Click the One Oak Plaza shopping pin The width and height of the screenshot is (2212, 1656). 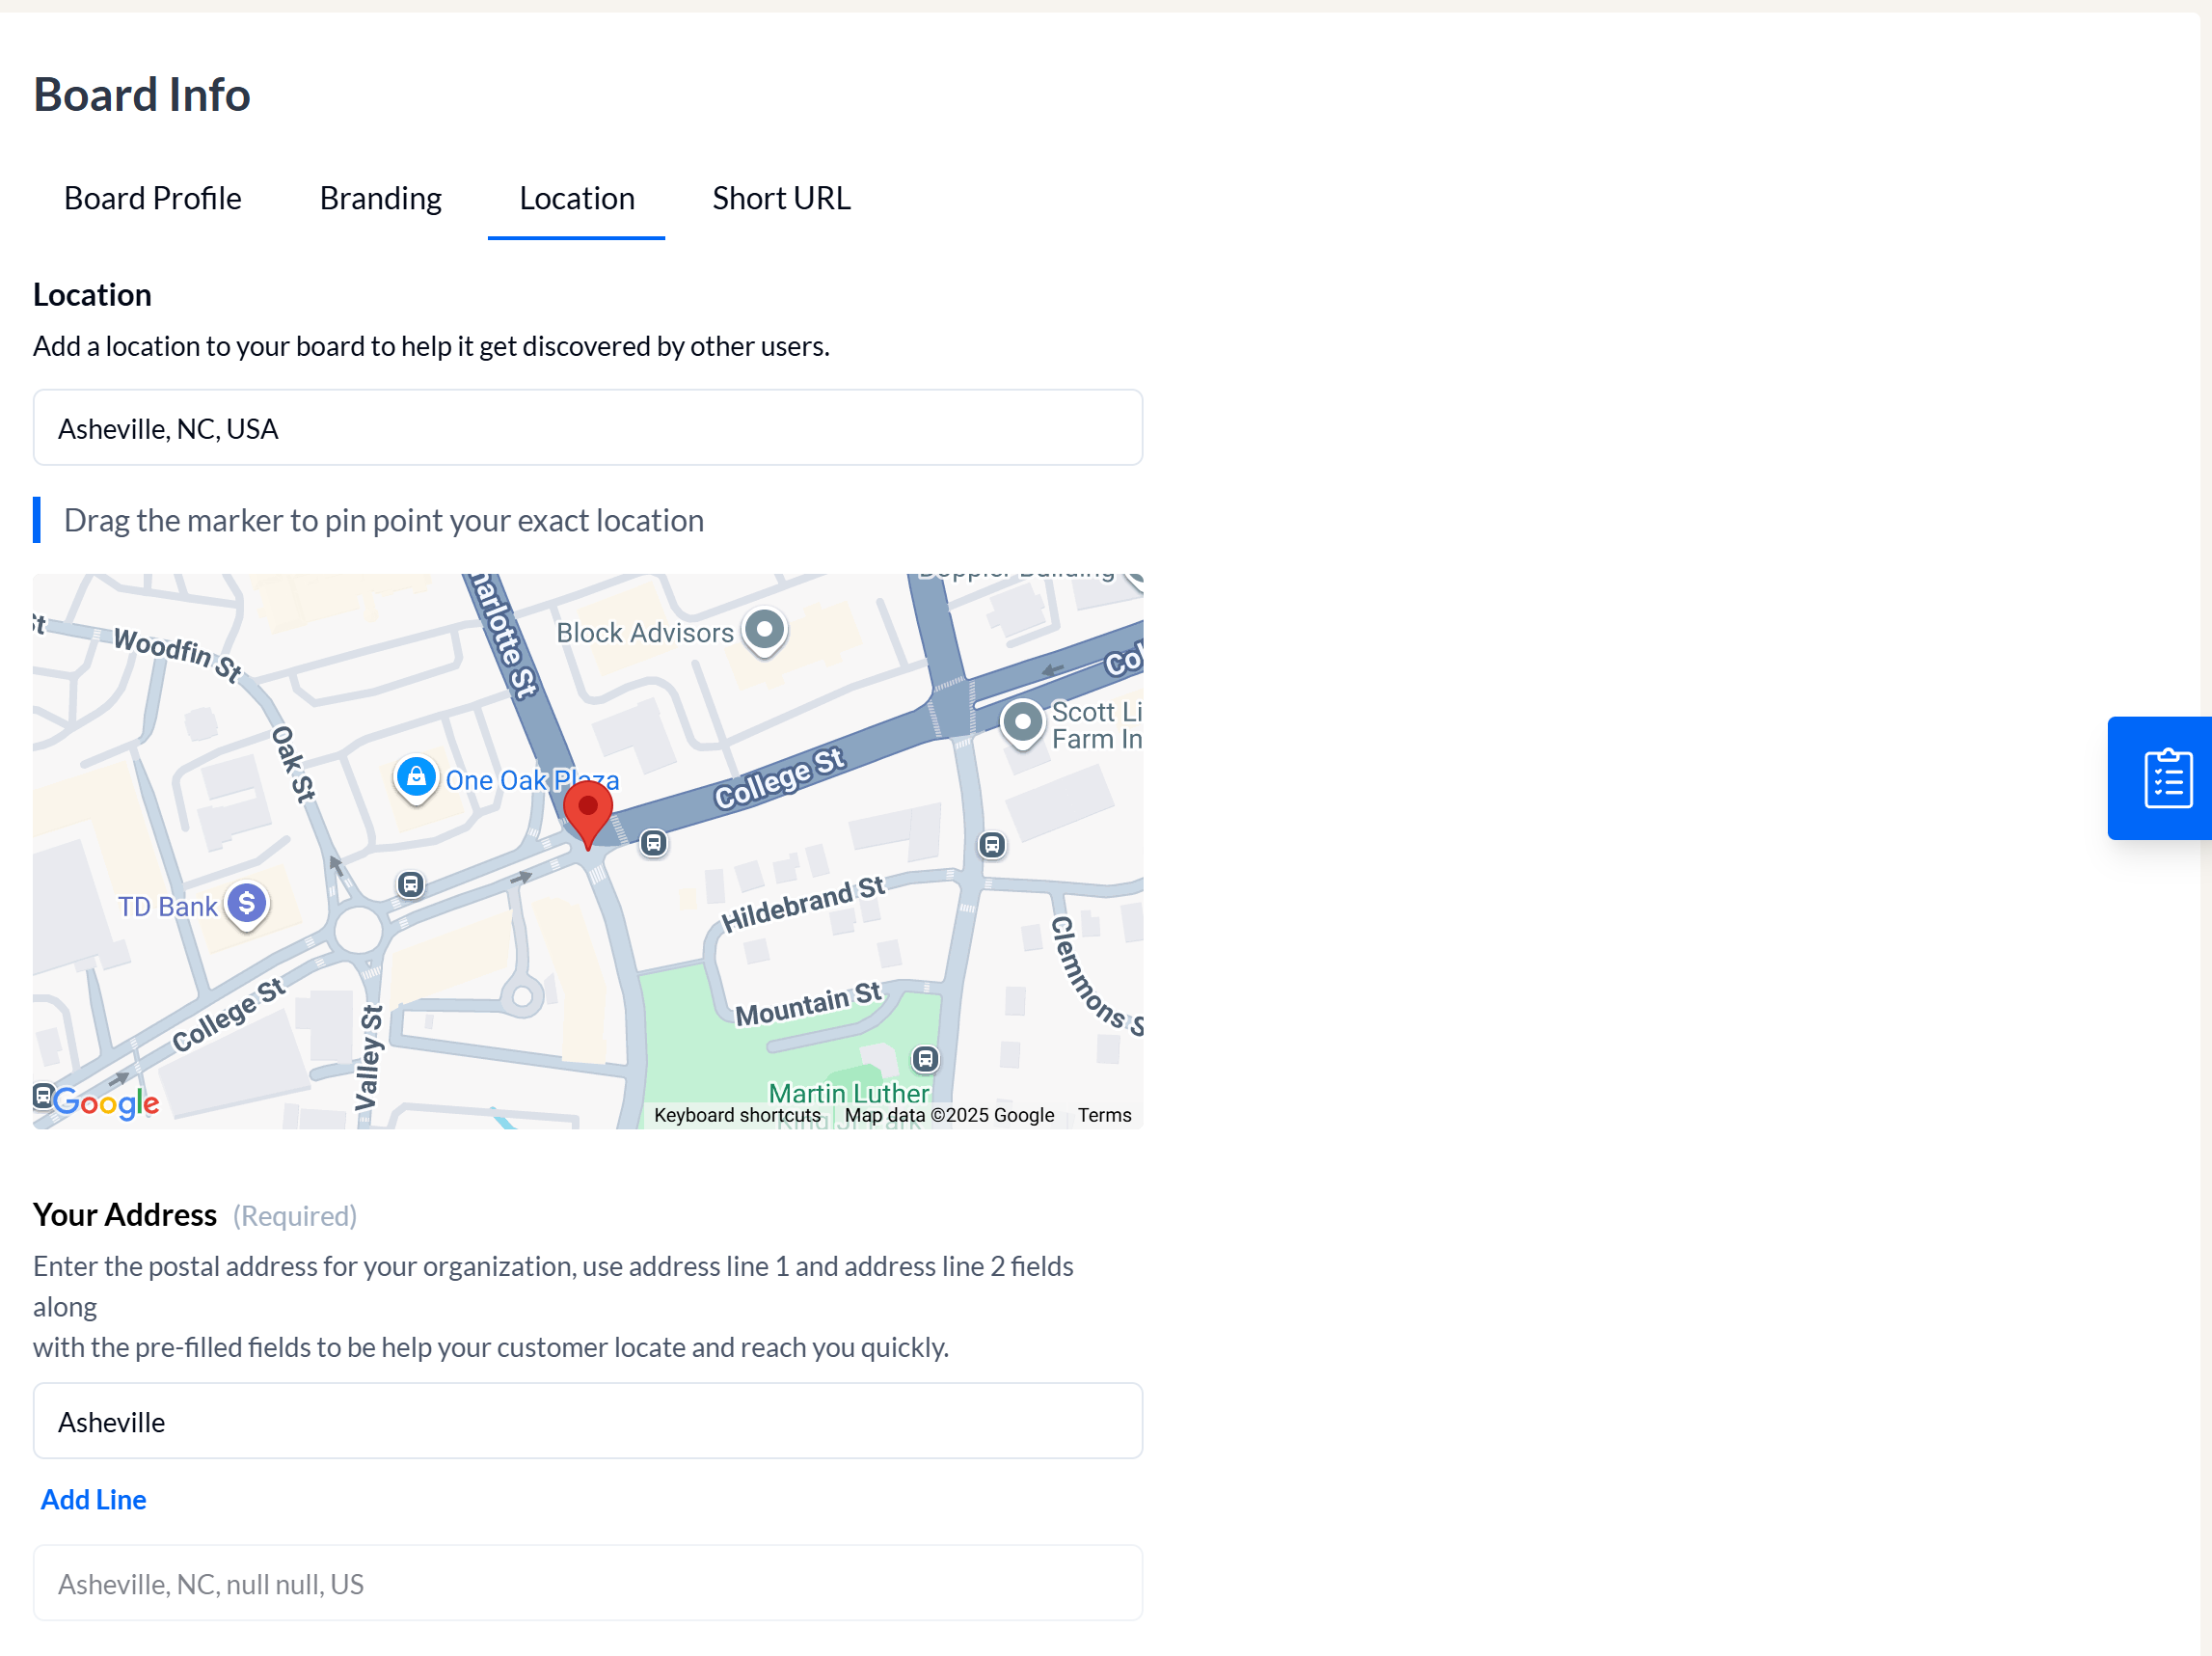(x=416, y=778)
